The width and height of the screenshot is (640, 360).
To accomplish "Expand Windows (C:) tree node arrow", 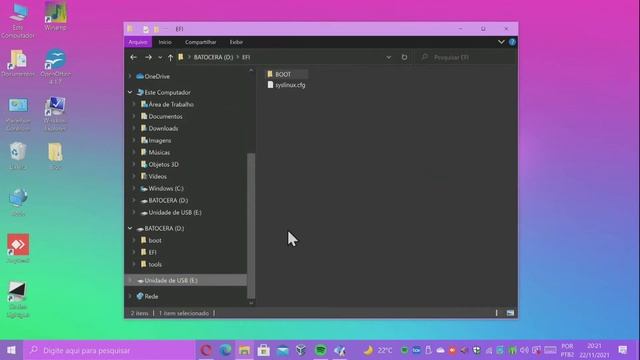I will click(134, 189).
